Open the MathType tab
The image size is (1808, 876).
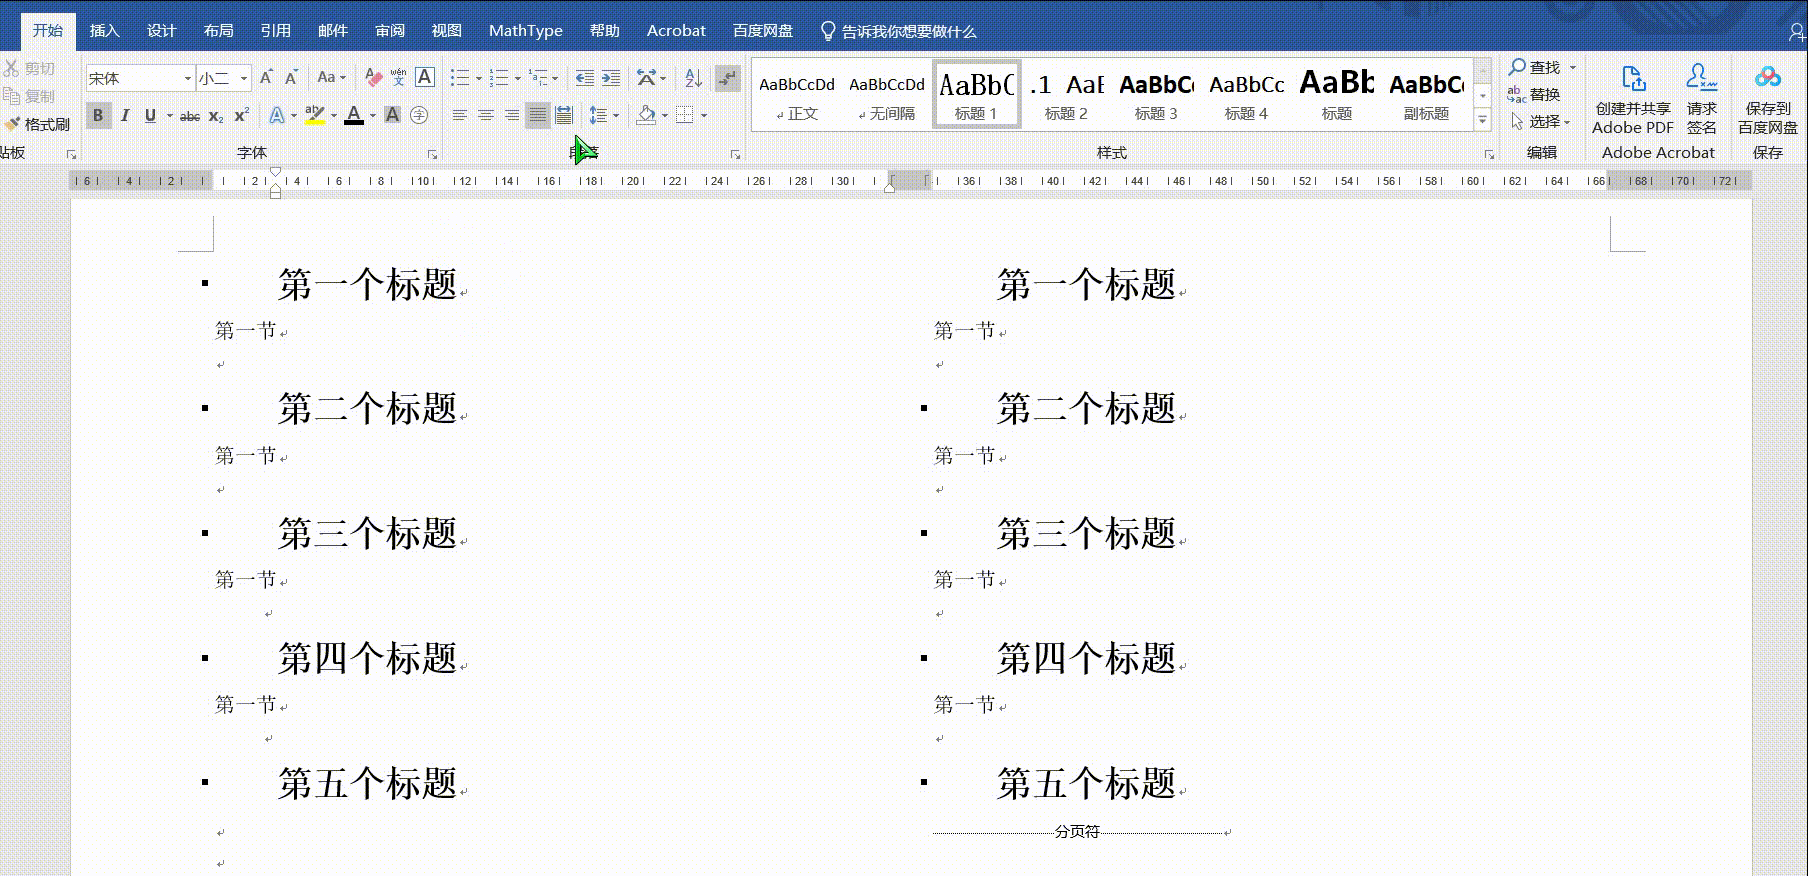(x=526, y=30)
